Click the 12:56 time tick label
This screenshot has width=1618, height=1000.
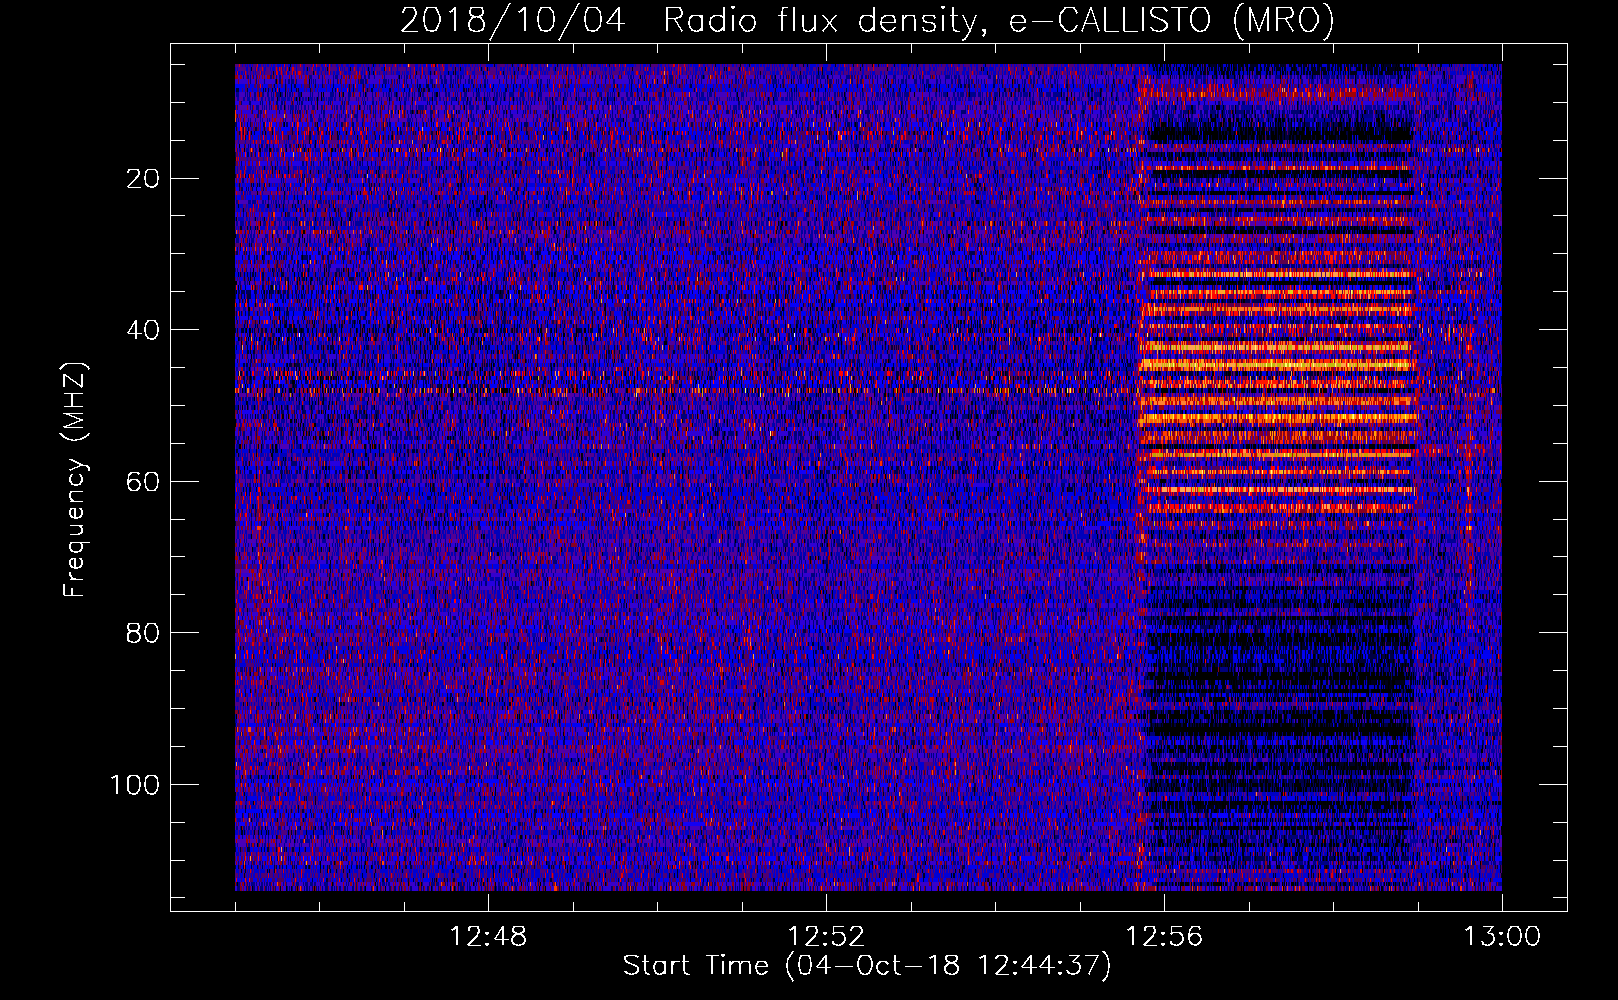click(x=1164, y=937)
